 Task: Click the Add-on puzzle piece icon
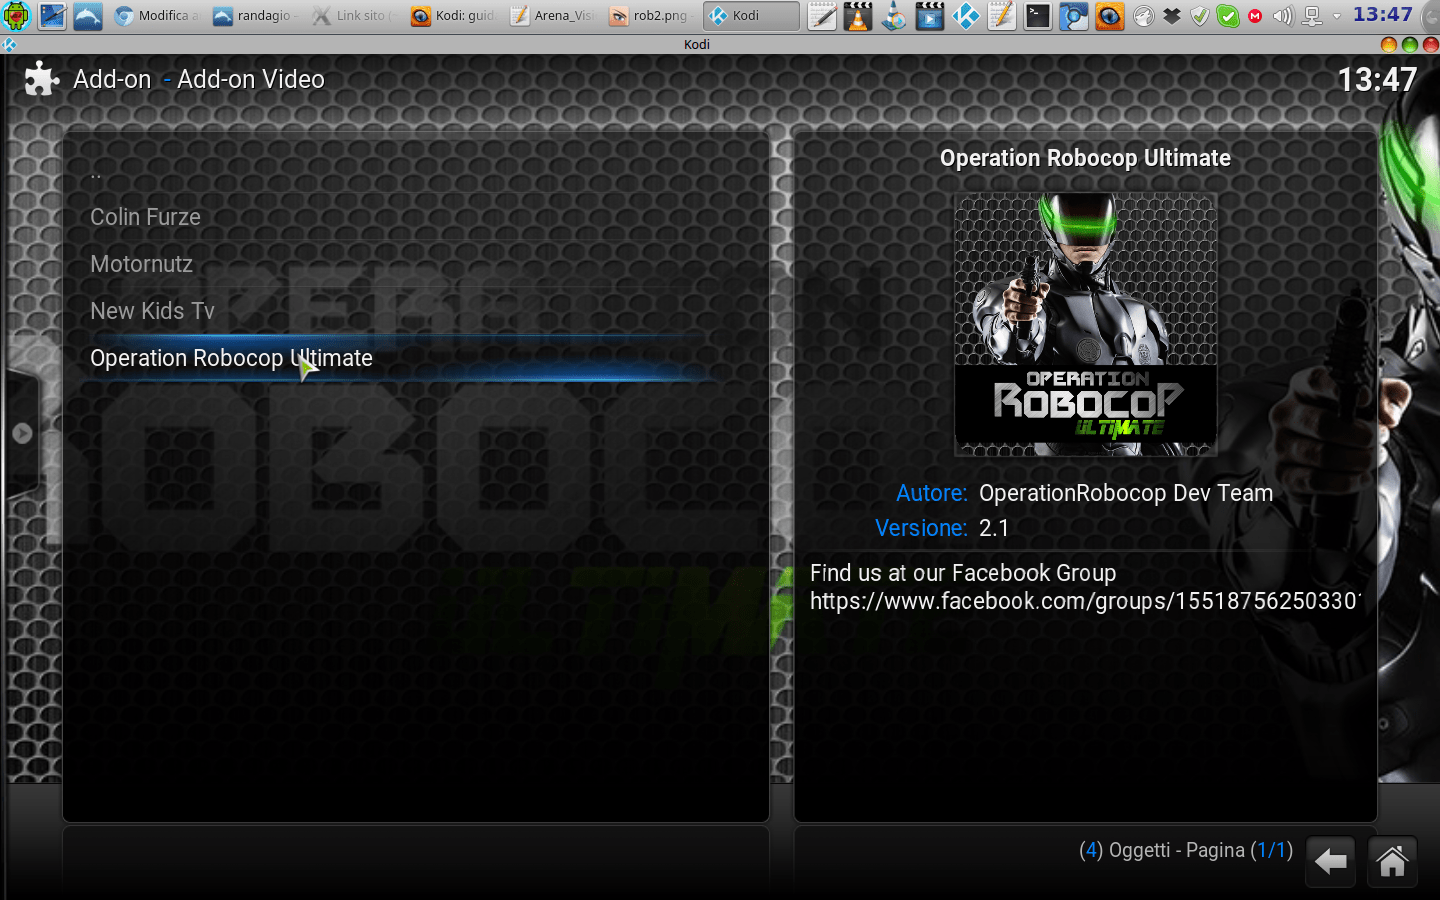[41, 79]
